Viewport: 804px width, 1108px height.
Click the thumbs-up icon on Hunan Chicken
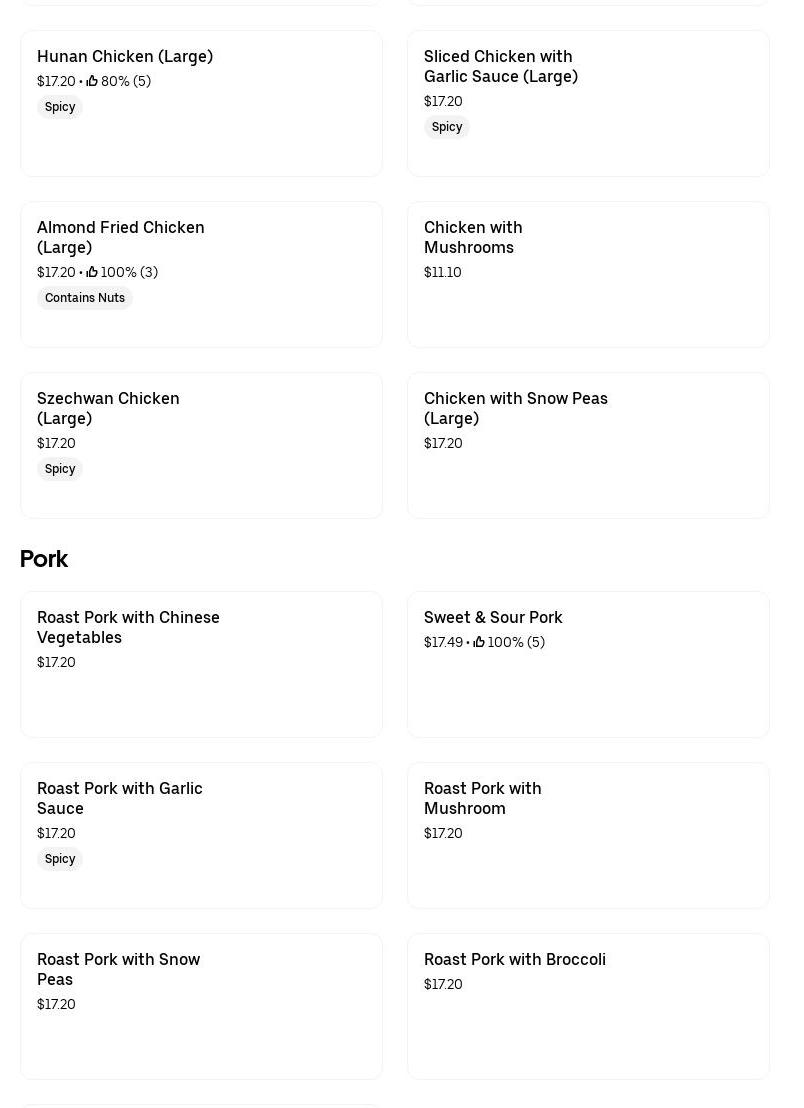click(x=92, y=81)
